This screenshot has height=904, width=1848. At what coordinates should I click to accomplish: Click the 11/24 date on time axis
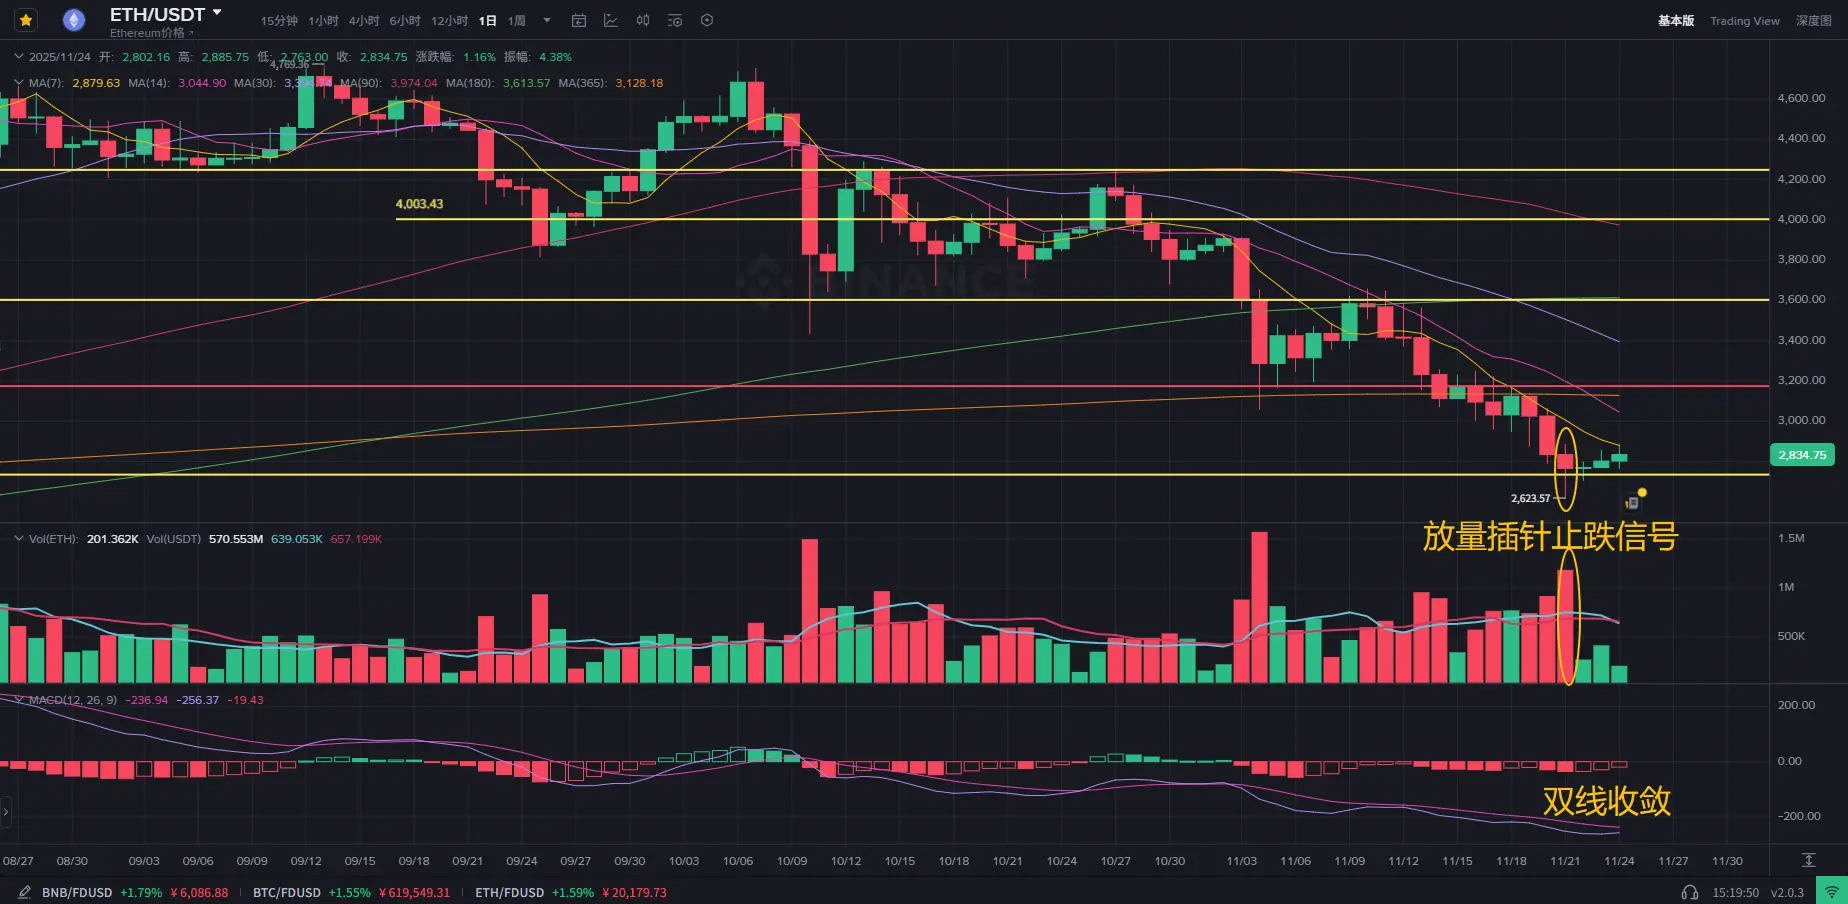[x=1619, y=861]
